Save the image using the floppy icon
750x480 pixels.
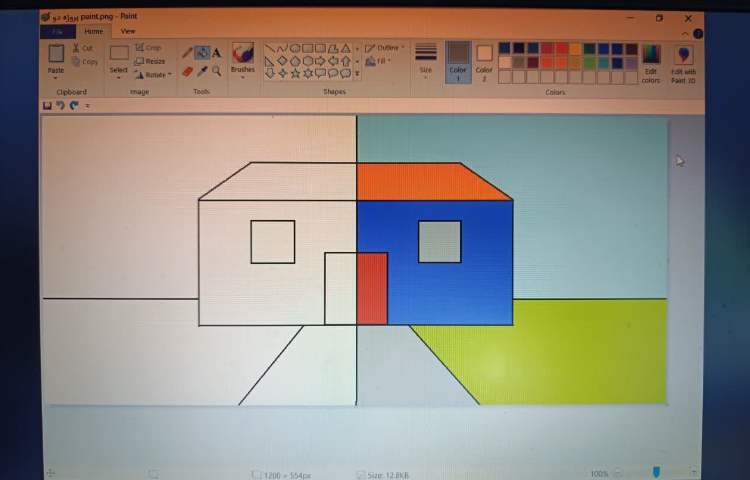tap(47, 106)
